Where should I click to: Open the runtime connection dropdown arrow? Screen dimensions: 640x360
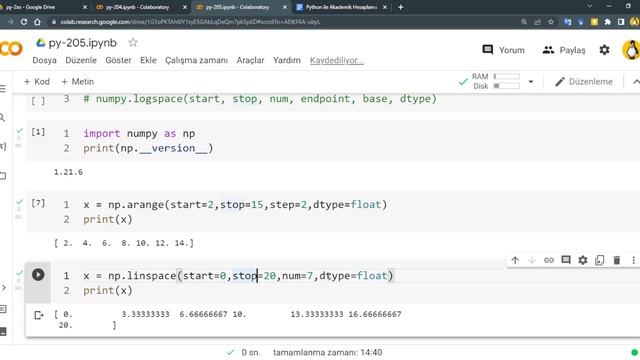point(531,82)
